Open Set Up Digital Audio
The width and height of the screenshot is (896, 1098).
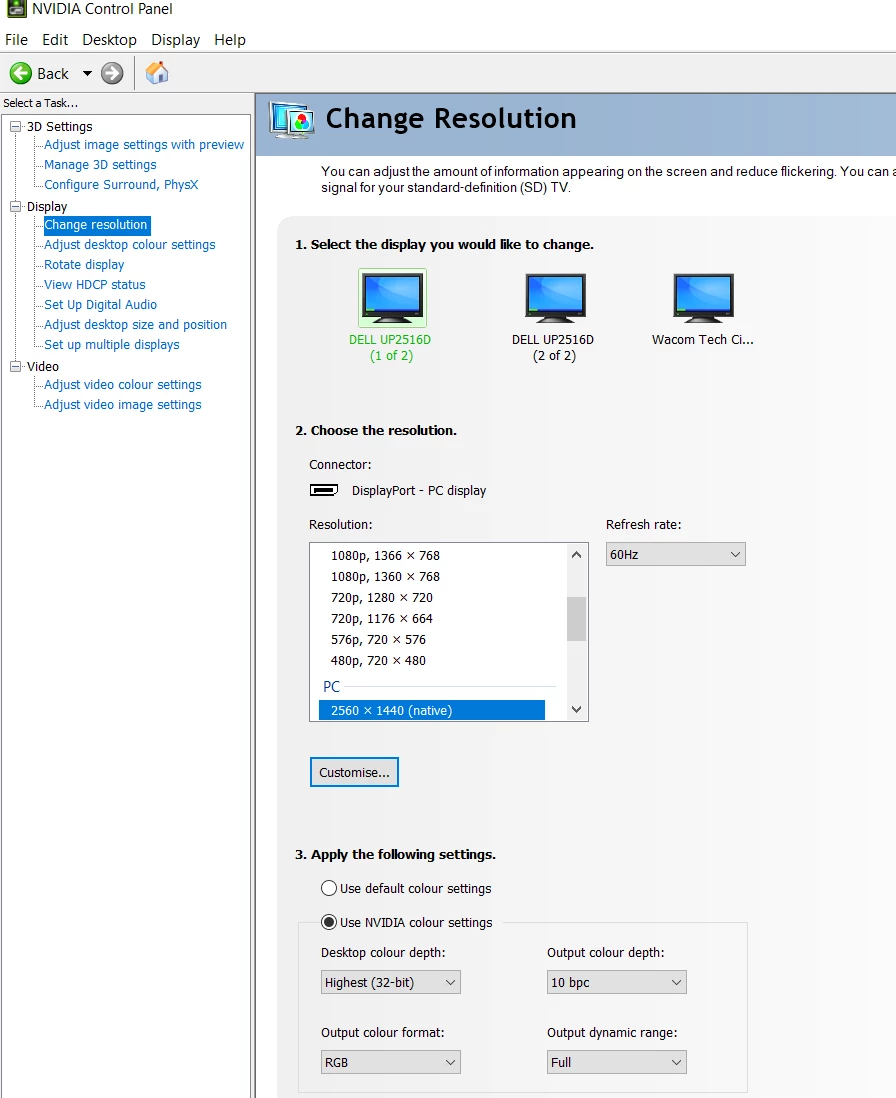click(100, 305)
